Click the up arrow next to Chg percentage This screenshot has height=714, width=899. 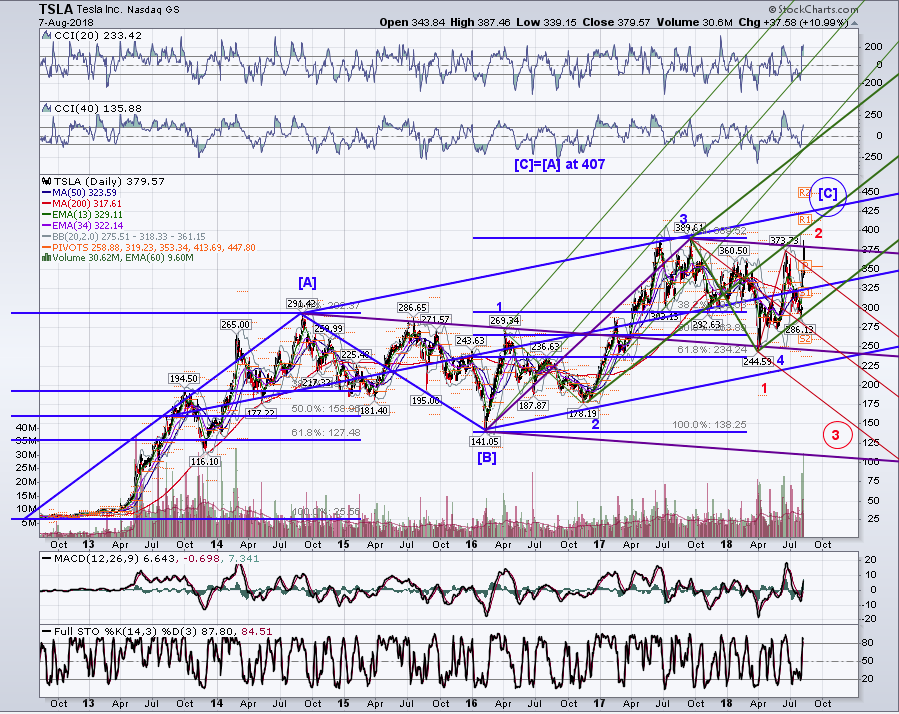pos(854,24)
